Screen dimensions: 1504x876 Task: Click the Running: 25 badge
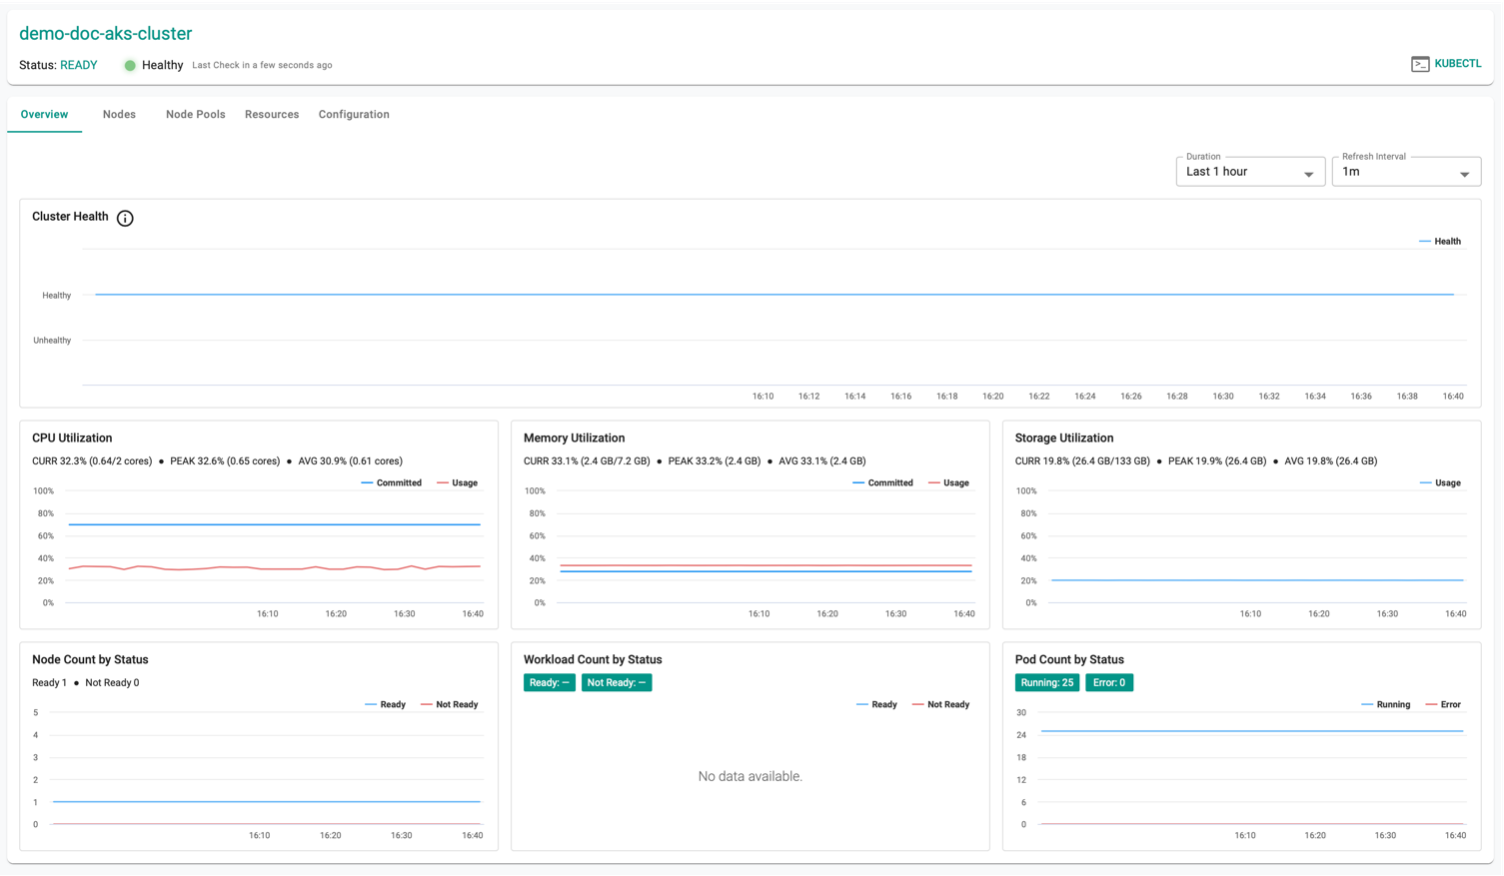click(1047, 683)
